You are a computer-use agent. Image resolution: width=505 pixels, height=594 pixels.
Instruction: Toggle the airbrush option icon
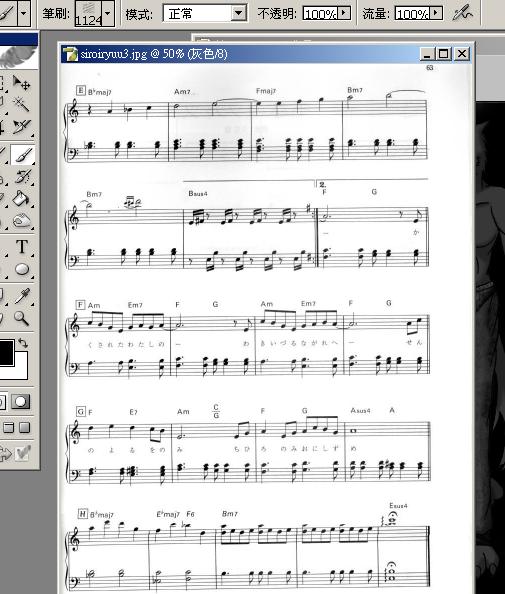coord(463,14)
